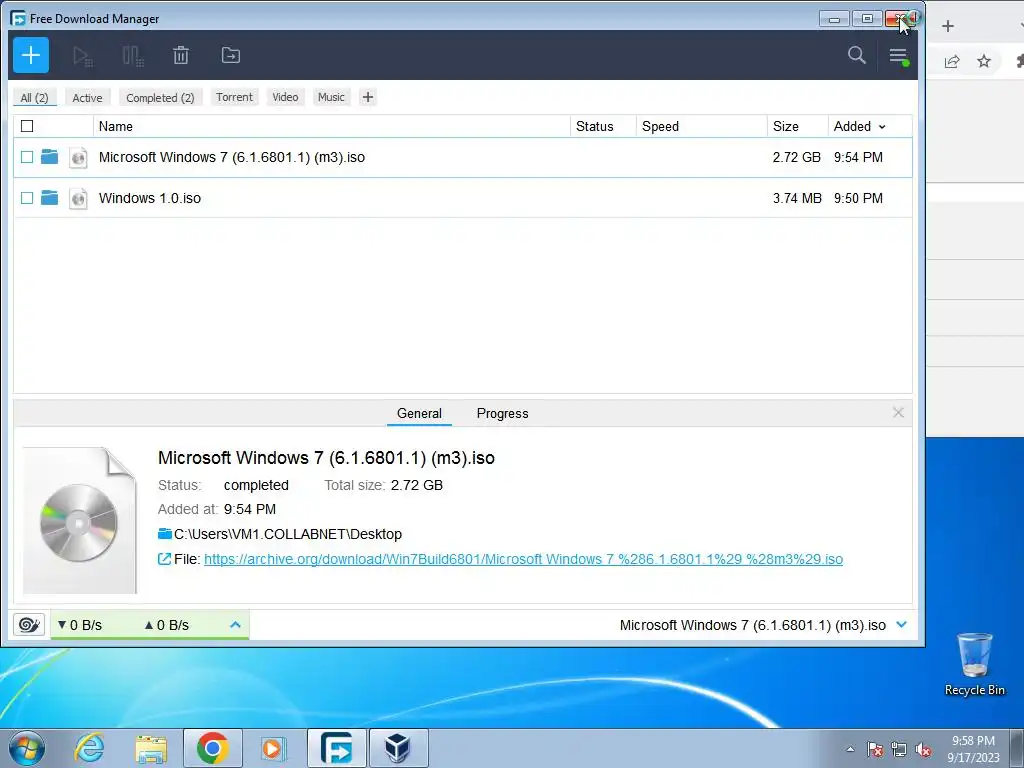Image resolution: width=1024 pixels, height=768 pixels.
Task: Open taskbar clock showing 9:58 PM
Action: coord(973,749)
